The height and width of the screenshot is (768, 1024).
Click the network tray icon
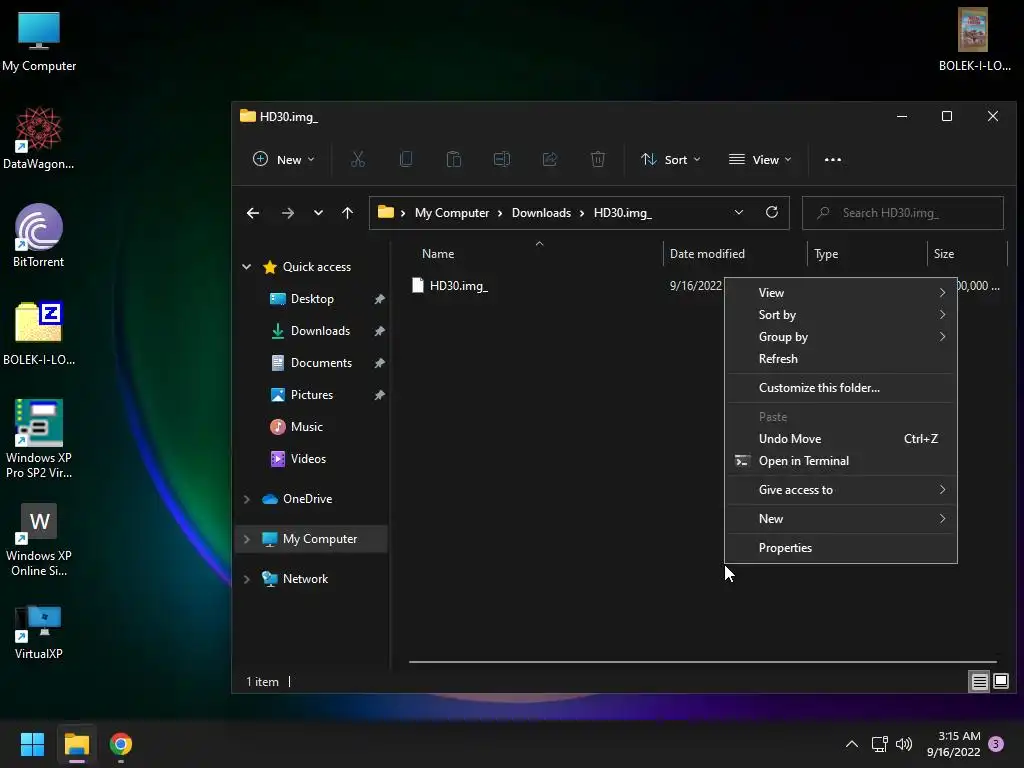point(879,744)
